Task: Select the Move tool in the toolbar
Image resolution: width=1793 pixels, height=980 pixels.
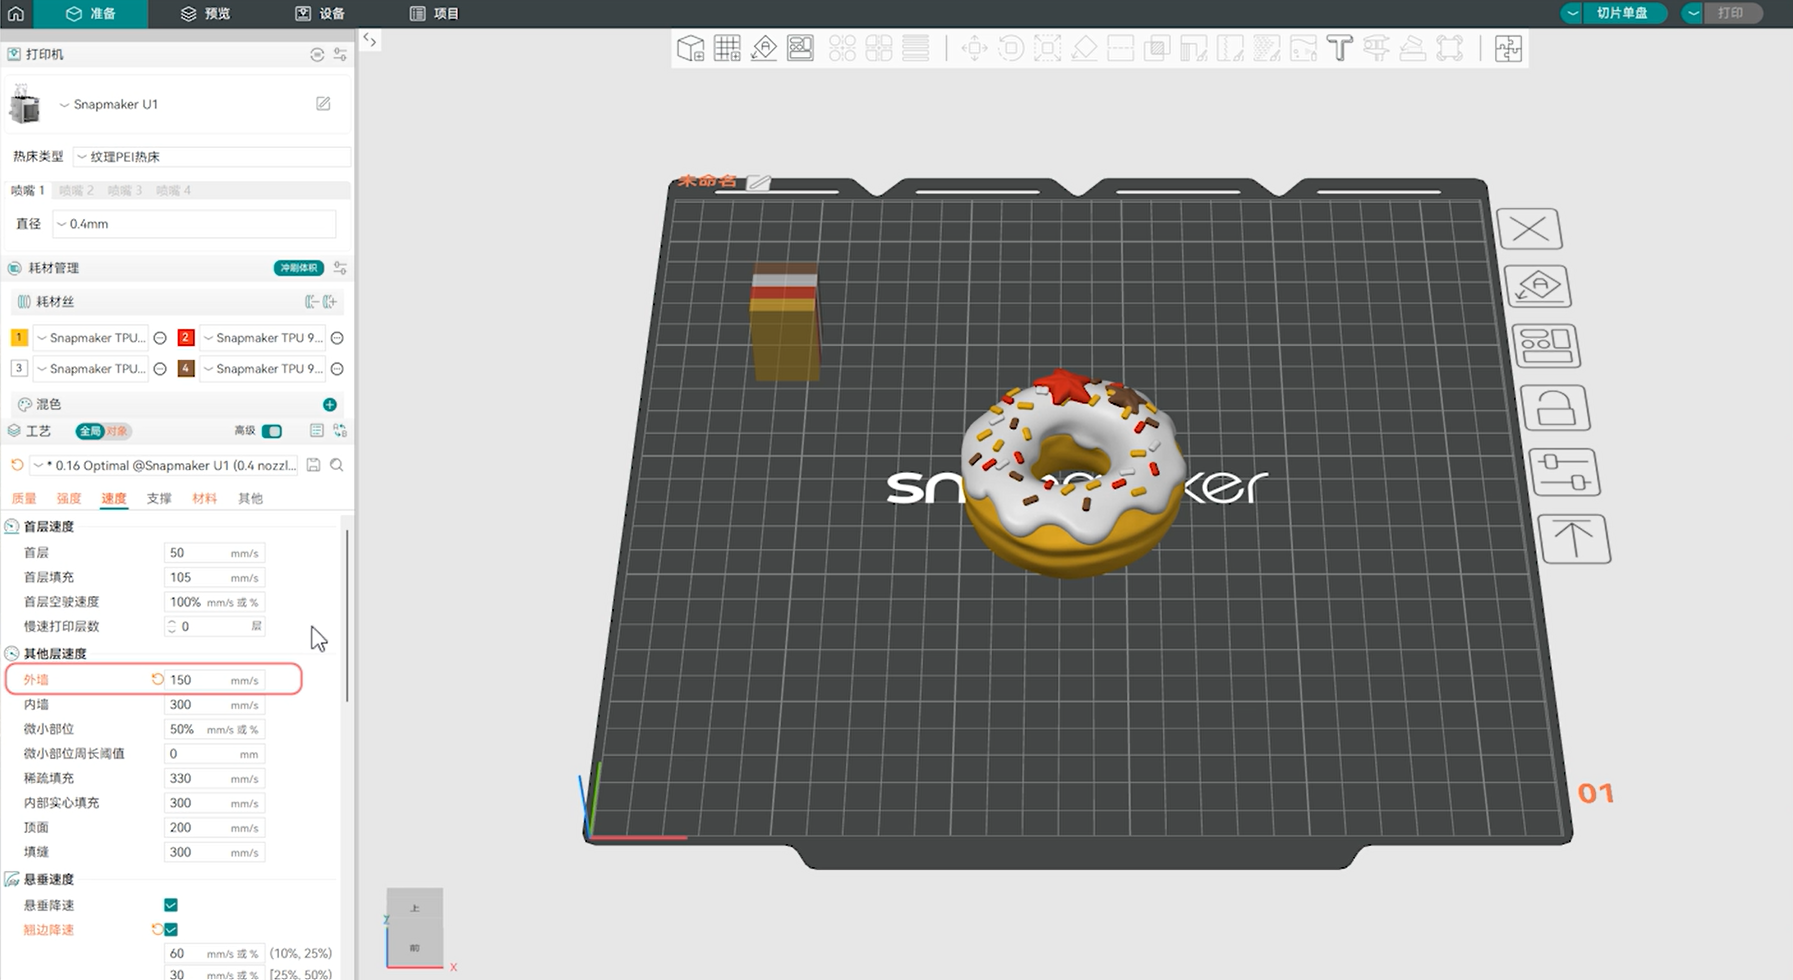Action: click(974, 48)
